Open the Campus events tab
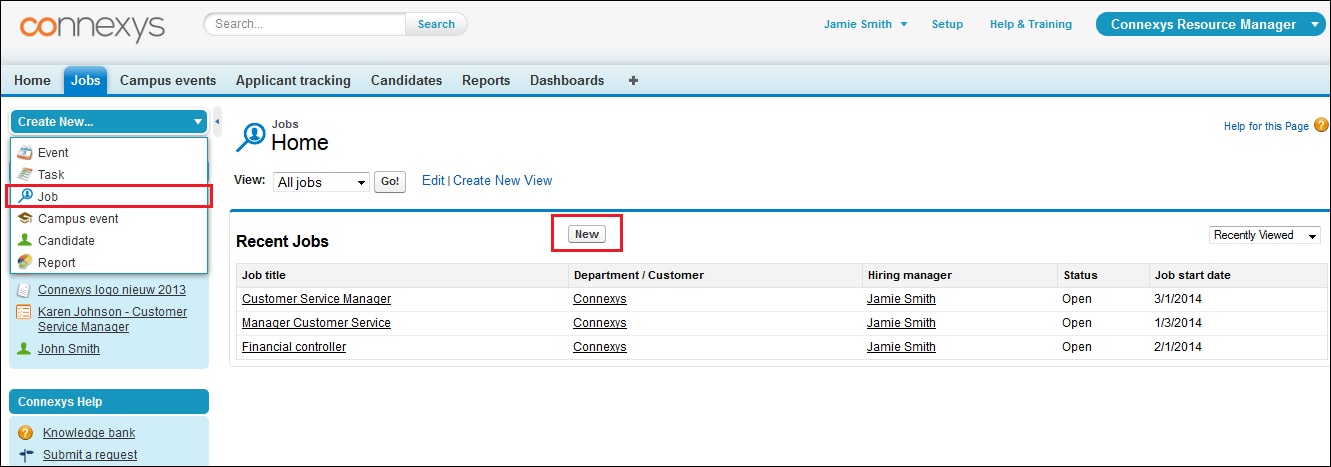The height and width of the screenshot is (467, 1331). (168, 81)
